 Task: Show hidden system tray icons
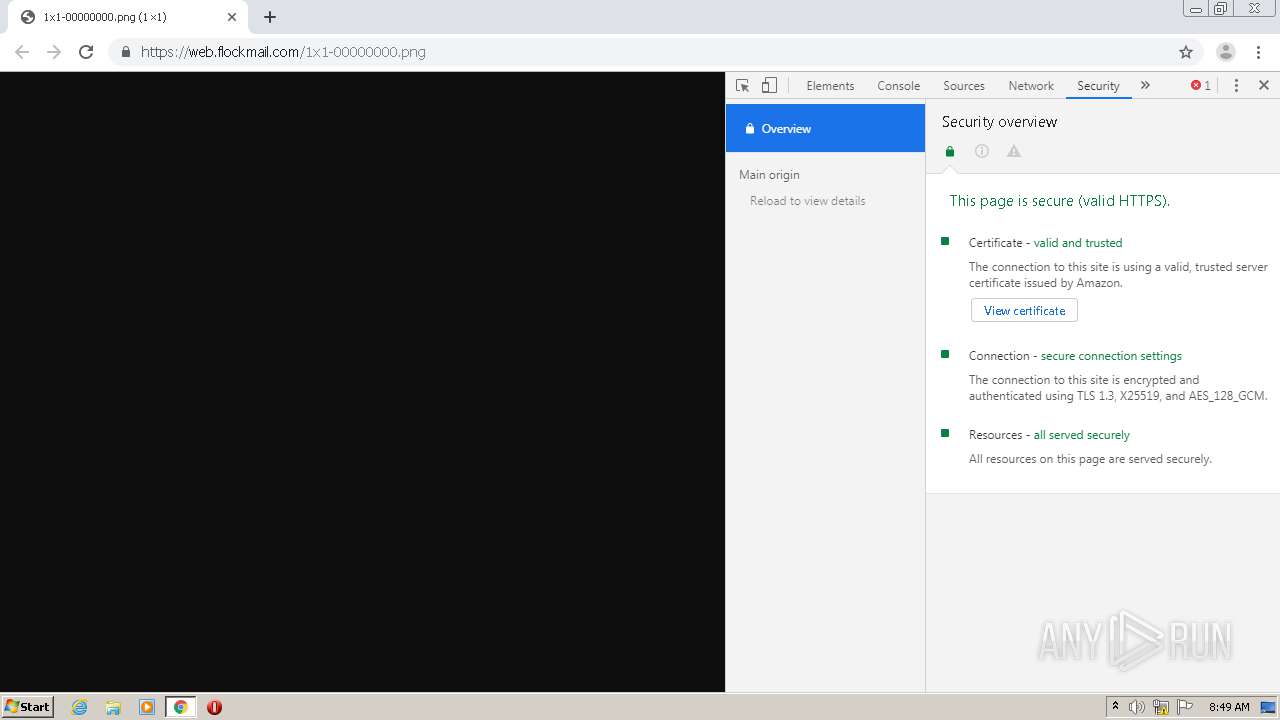1115,707
